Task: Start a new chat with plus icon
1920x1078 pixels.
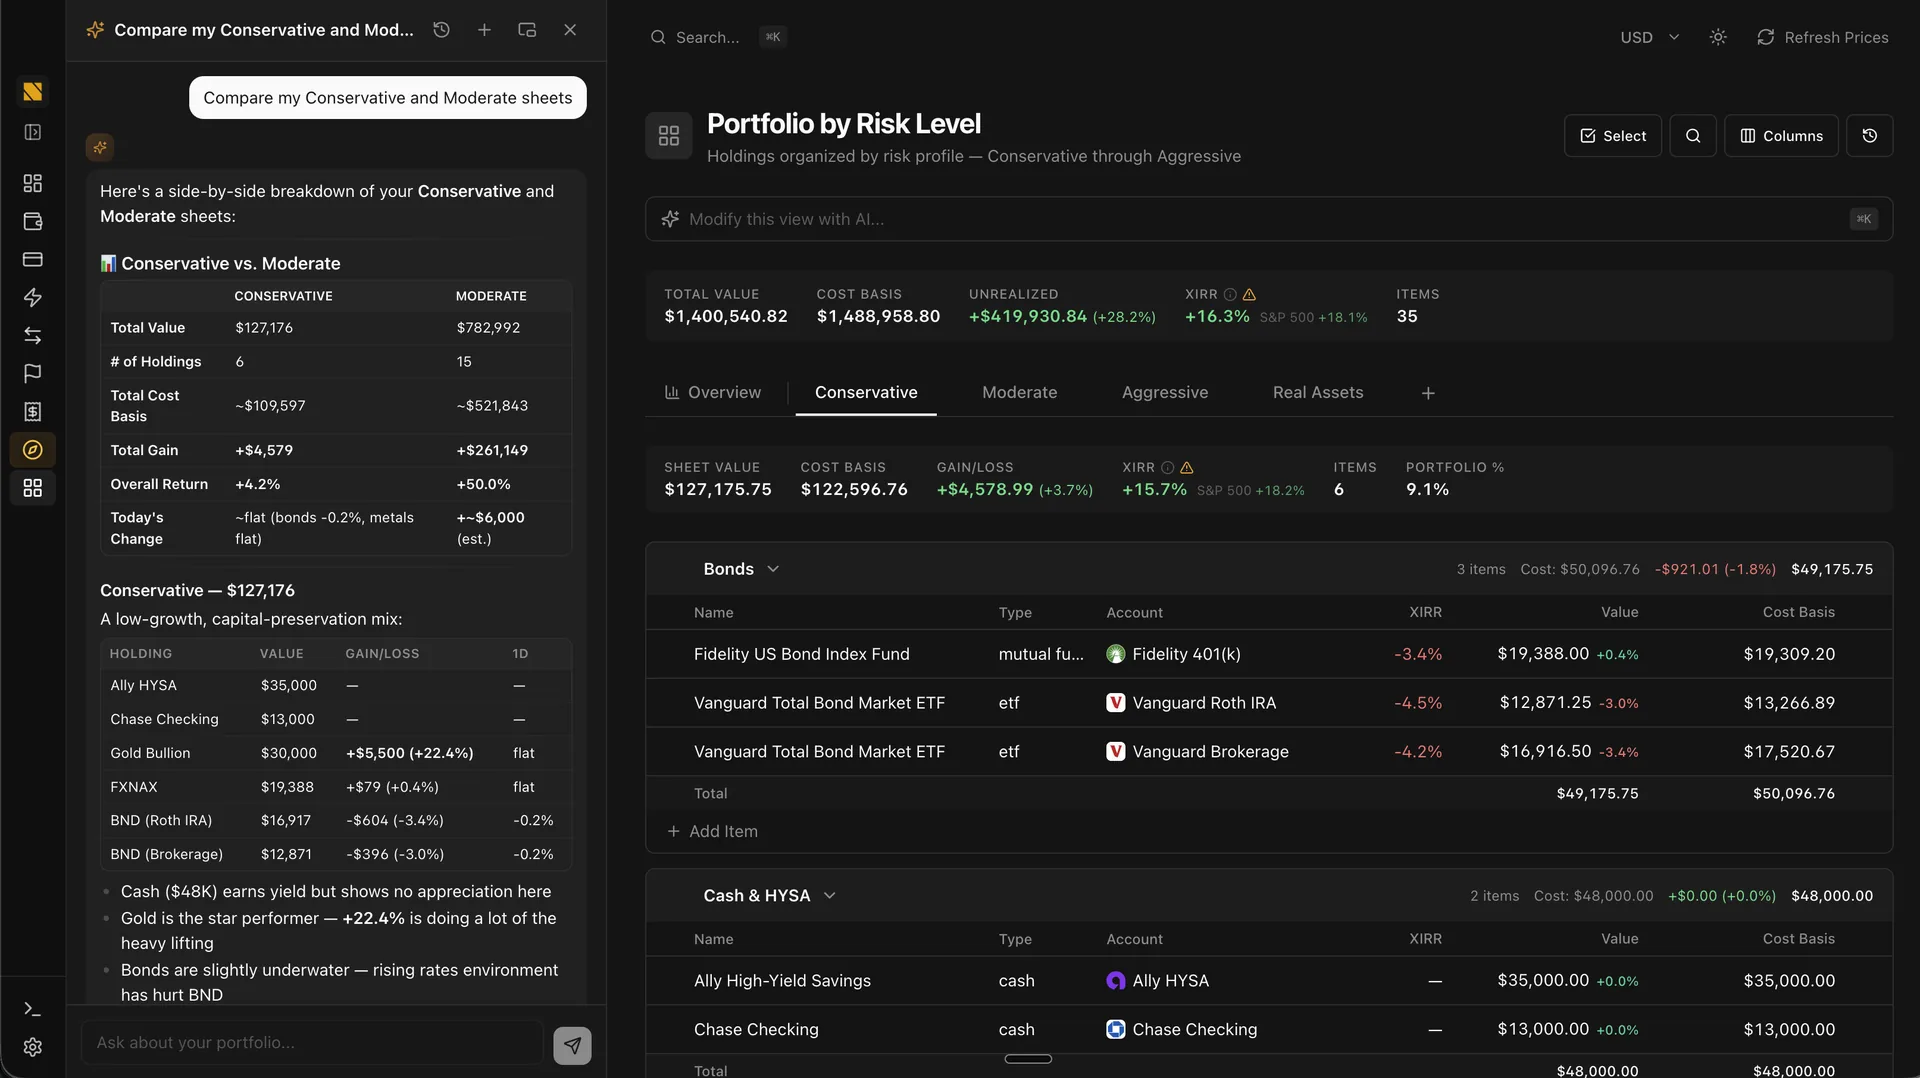Action: [484, 30]
